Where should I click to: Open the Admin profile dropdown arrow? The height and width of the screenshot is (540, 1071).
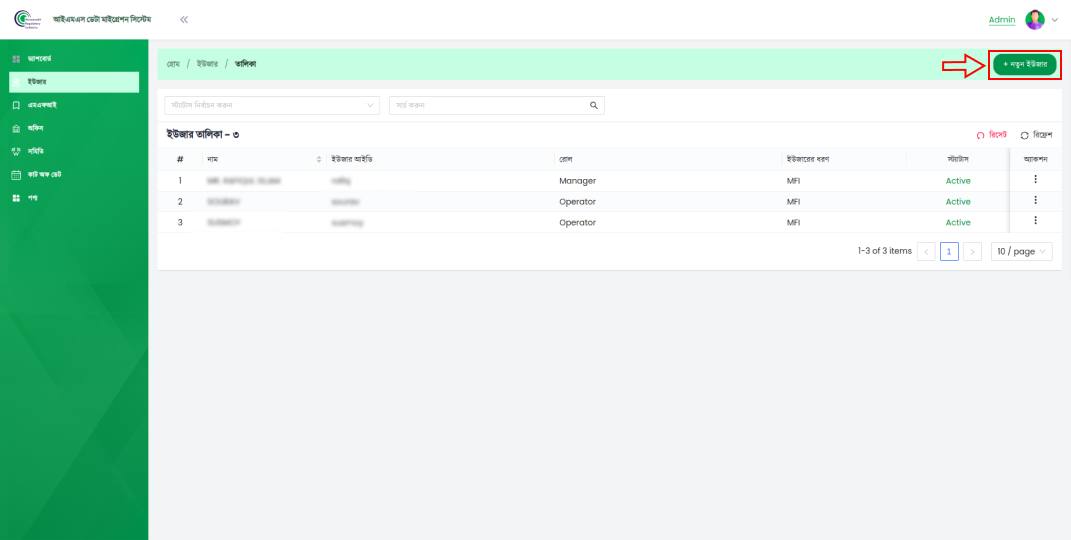(x=1054, y=20)
